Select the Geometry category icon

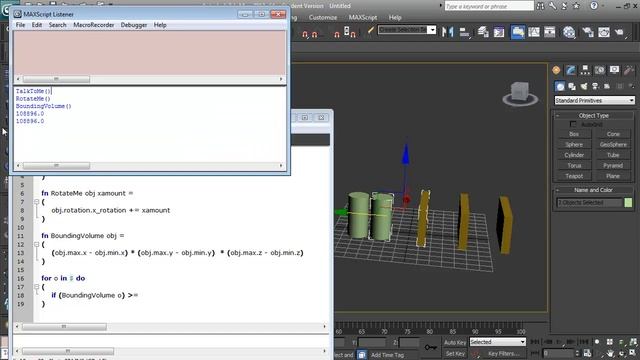[x=560, y=86]
